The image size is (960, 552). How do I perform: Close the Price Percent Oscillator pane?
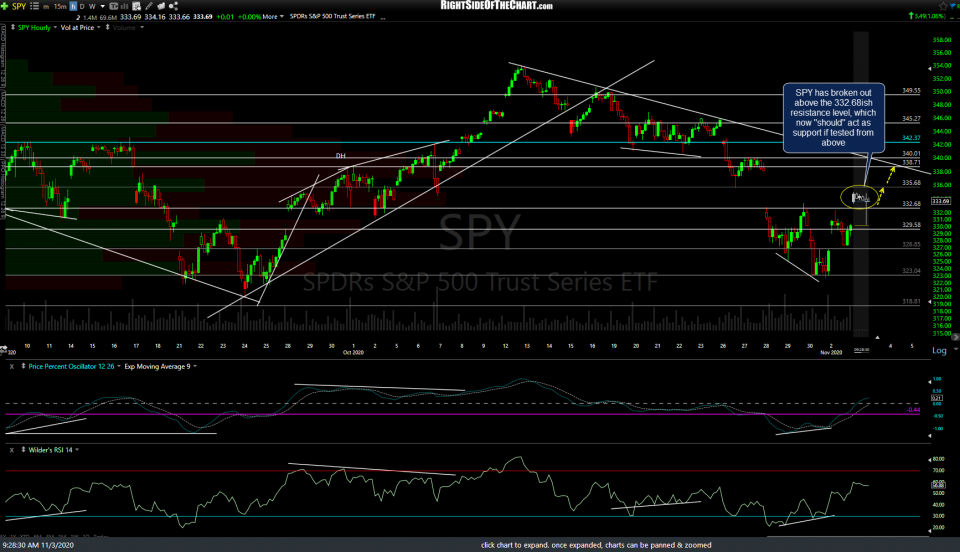[11, 367]
